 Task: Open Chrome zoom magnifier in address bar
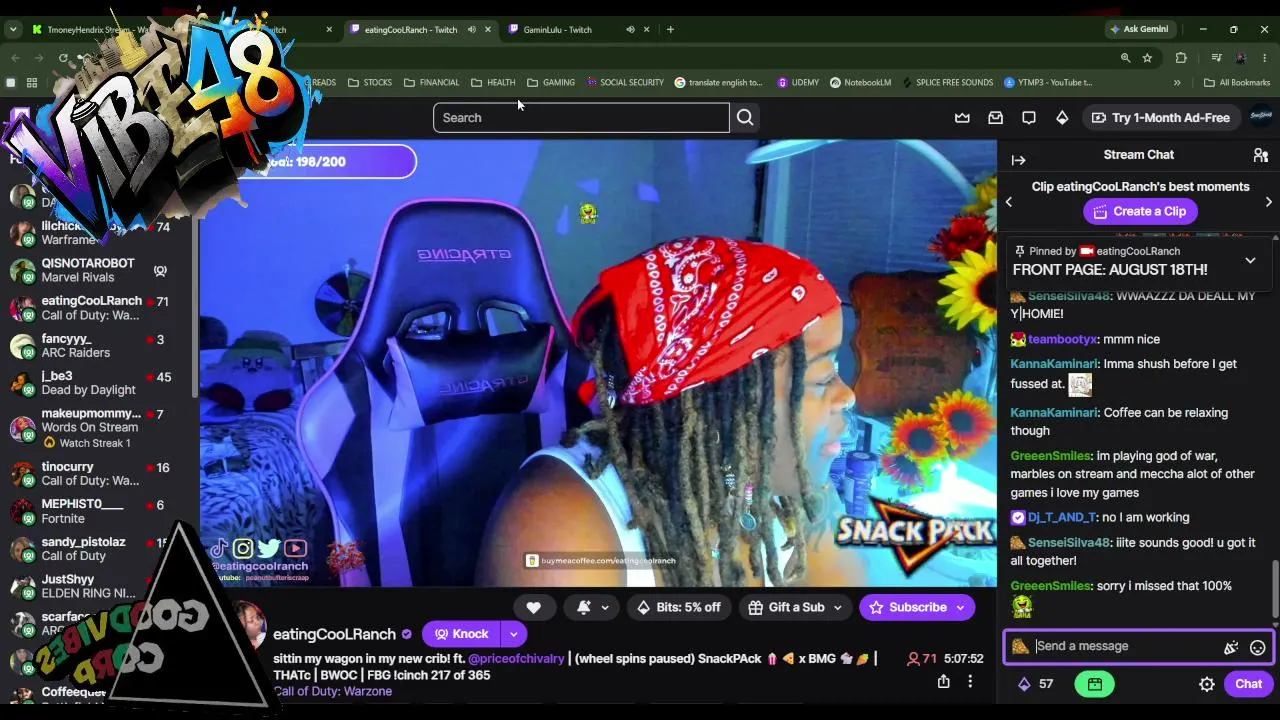tap(1125, 58)
